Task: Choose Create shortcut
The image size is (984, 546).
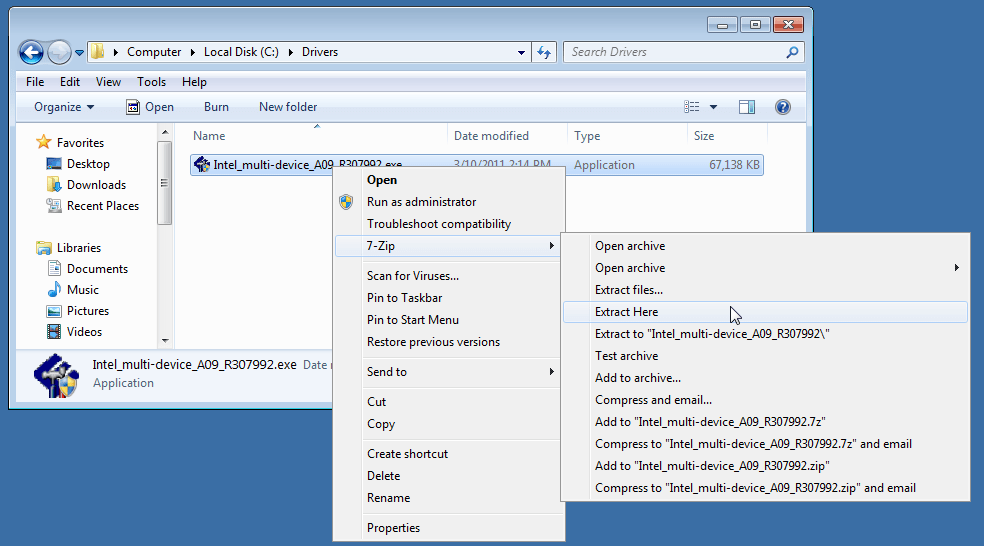Action: (449, 454)
